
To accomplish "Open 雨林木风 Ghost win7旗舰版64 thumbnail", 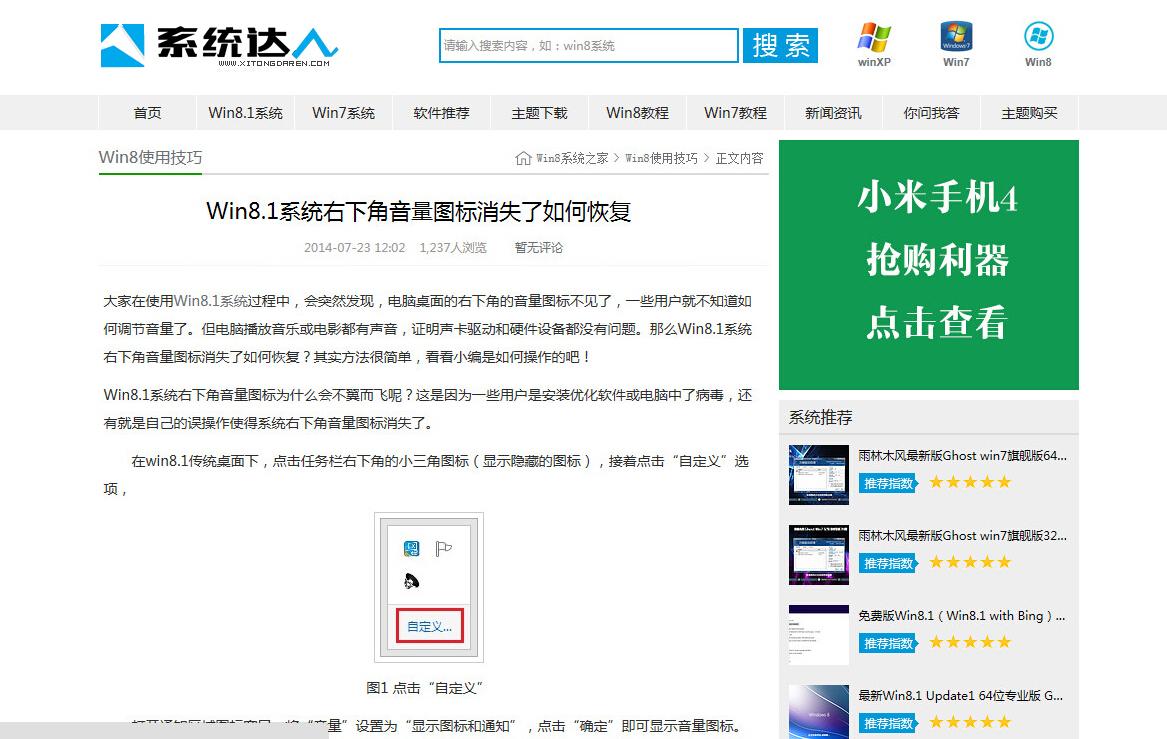I will tap(818, 475).
